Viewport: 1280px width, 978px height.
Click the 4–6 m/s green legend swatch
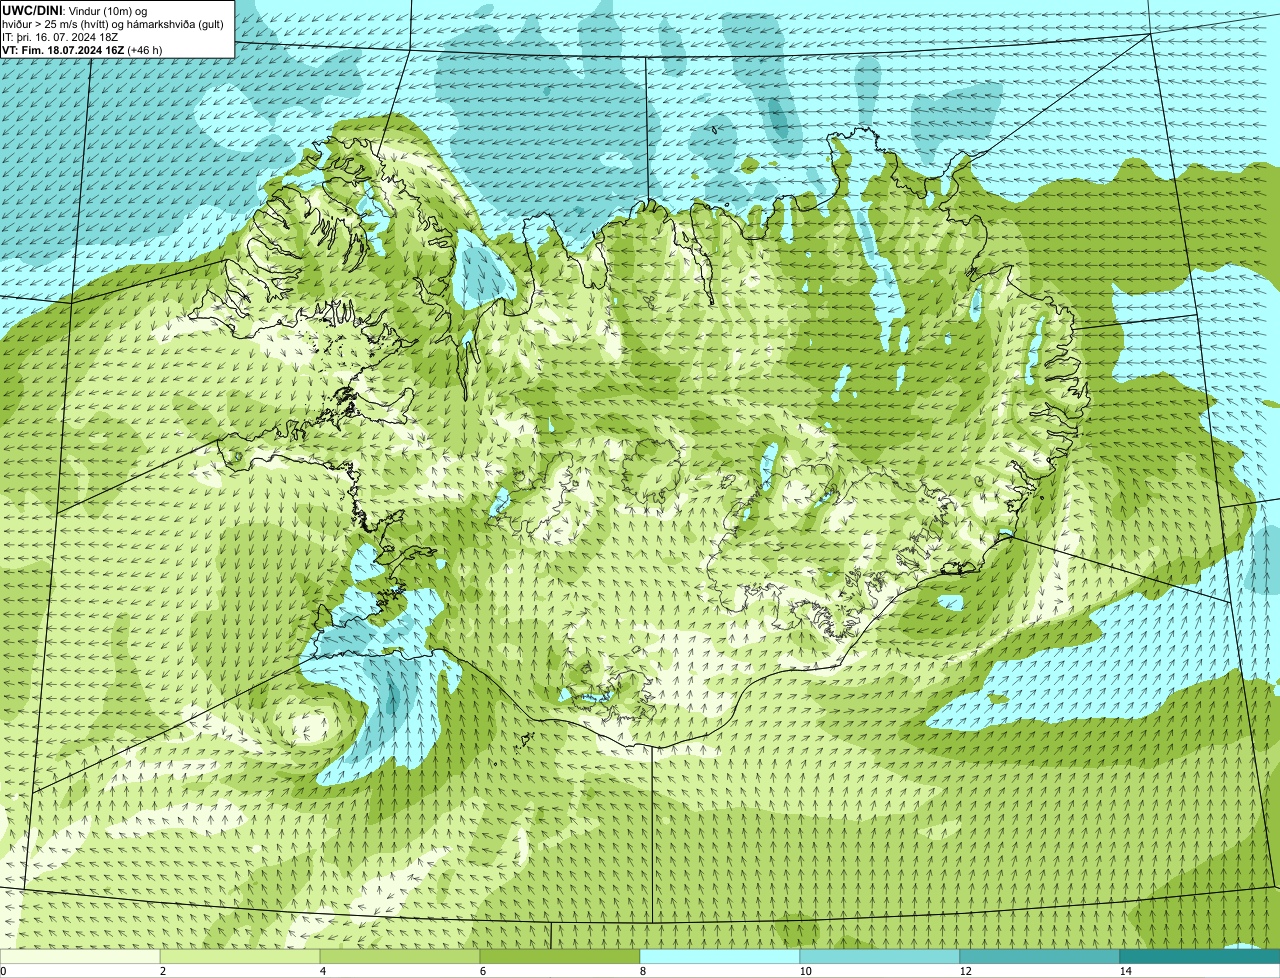point(400,956)
